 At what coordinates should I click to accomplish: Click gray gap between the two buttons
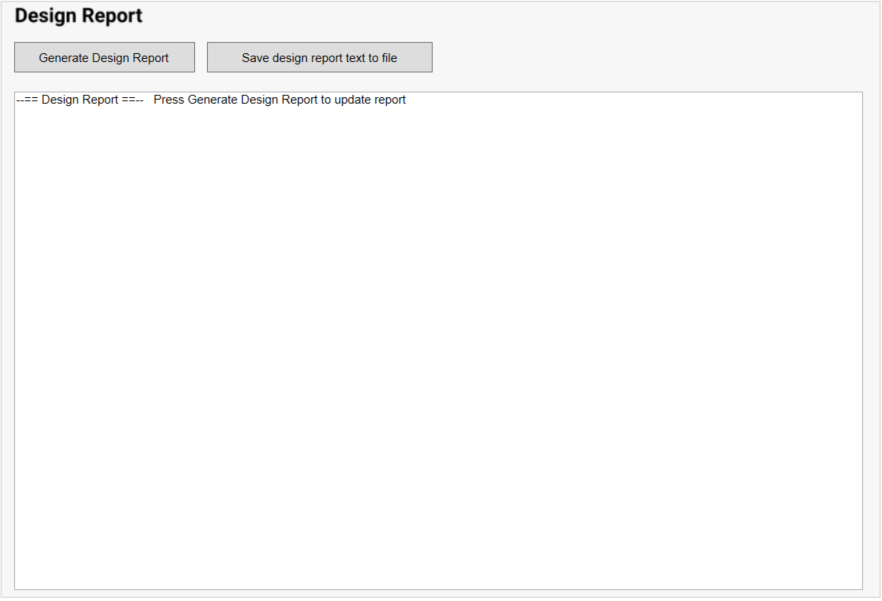point(201,58)
